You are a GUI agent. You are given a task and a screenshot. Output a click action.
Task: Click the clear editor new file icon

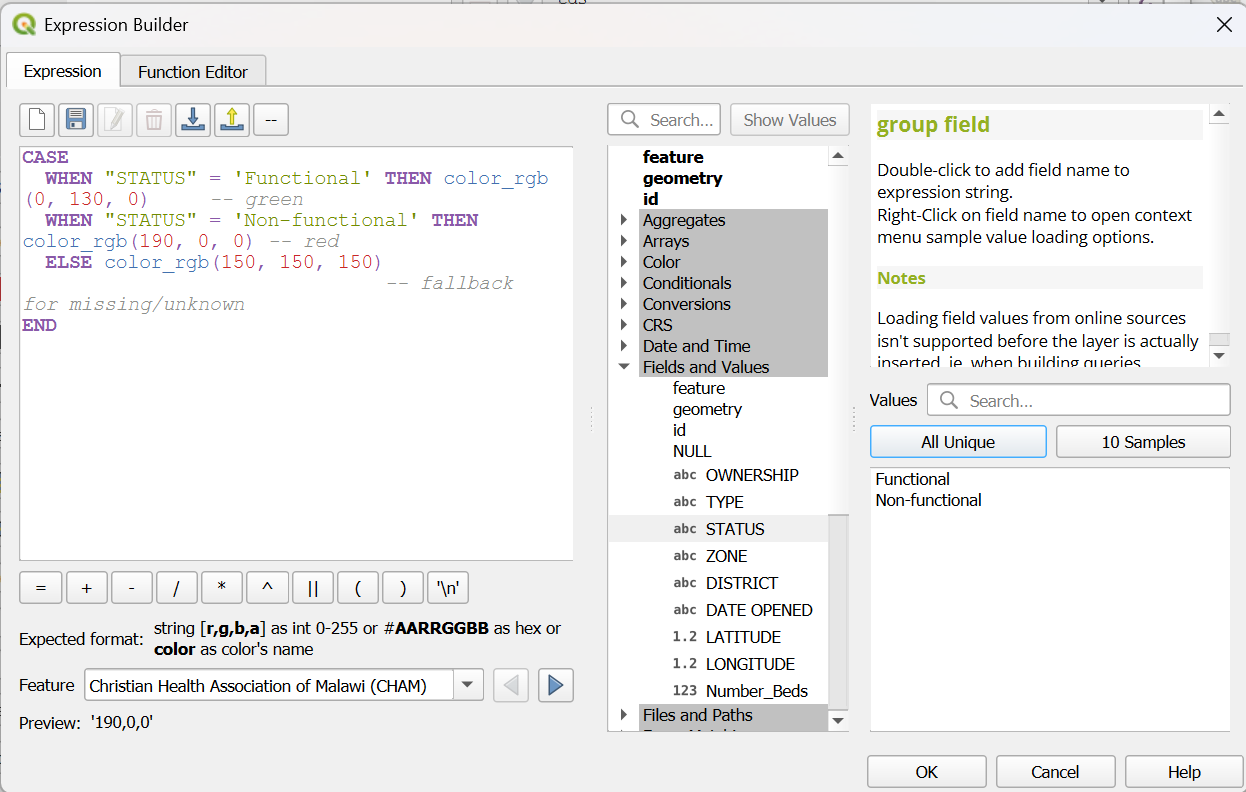pyautogui.click(x=37, y=120)
